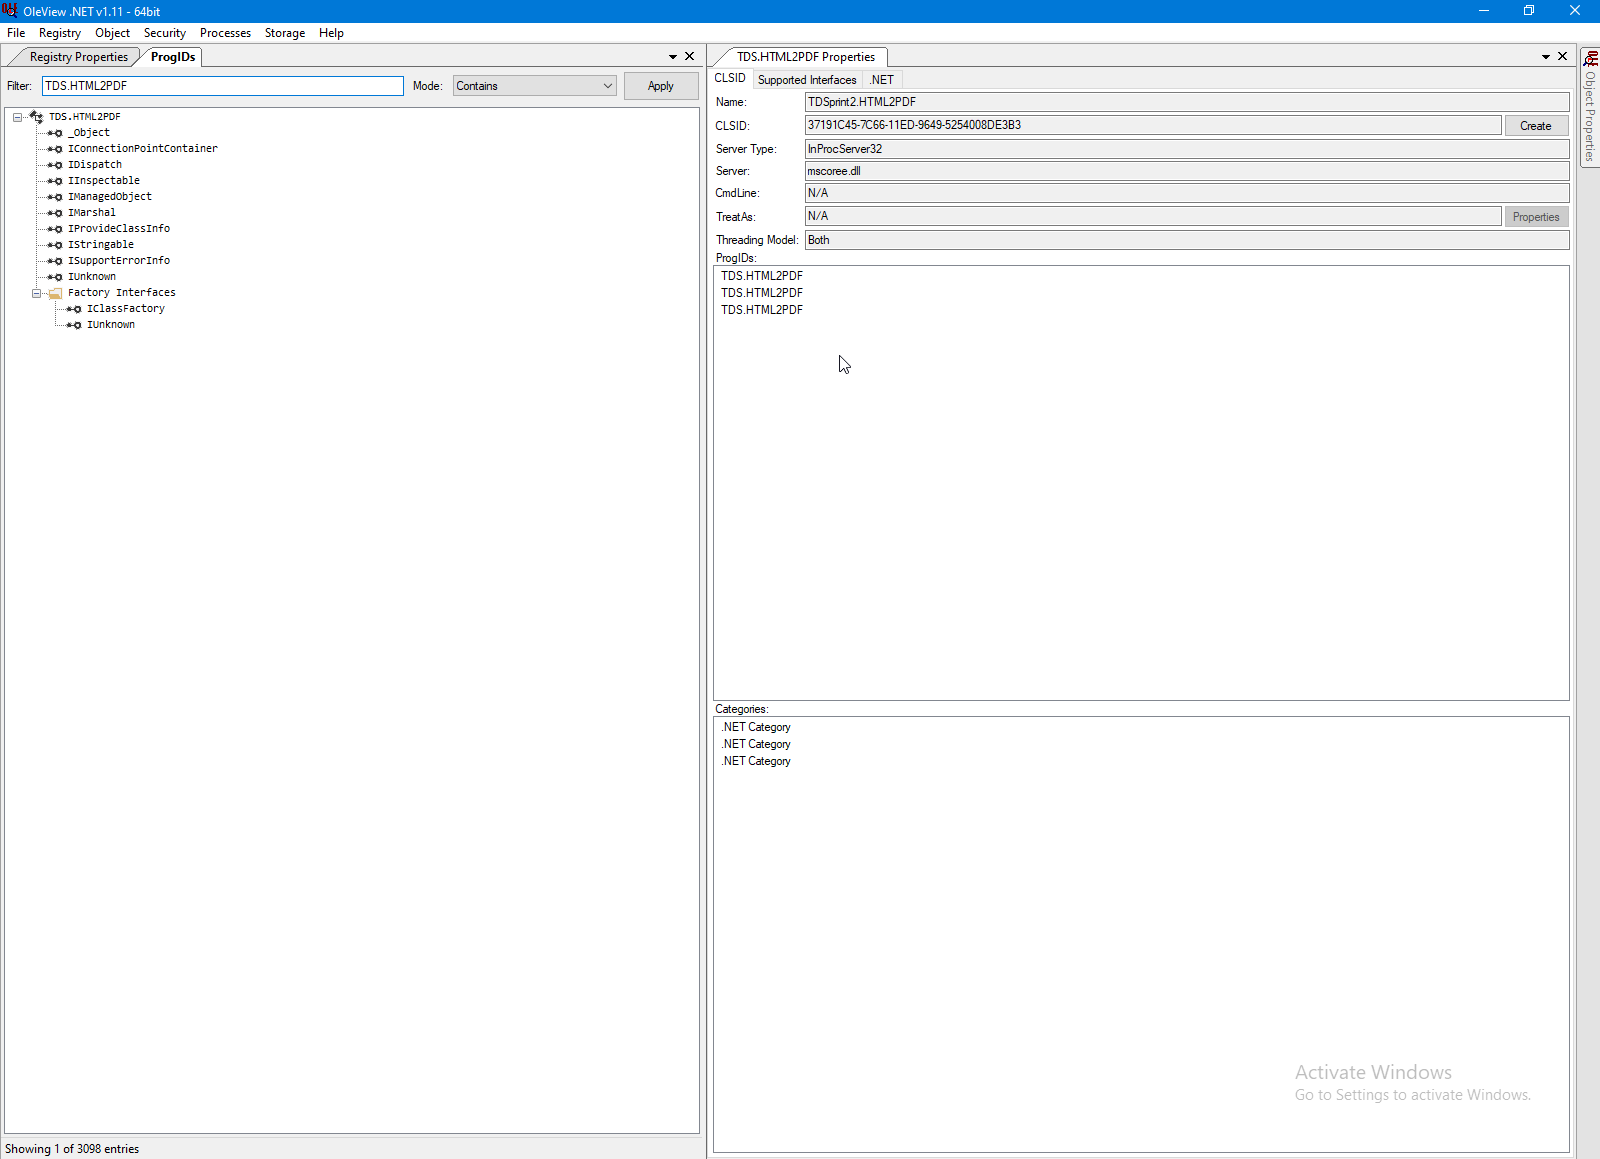The image size is (1600, 1159).
Task: Click the Apply filter button
Action: click(x=661, y=86)
